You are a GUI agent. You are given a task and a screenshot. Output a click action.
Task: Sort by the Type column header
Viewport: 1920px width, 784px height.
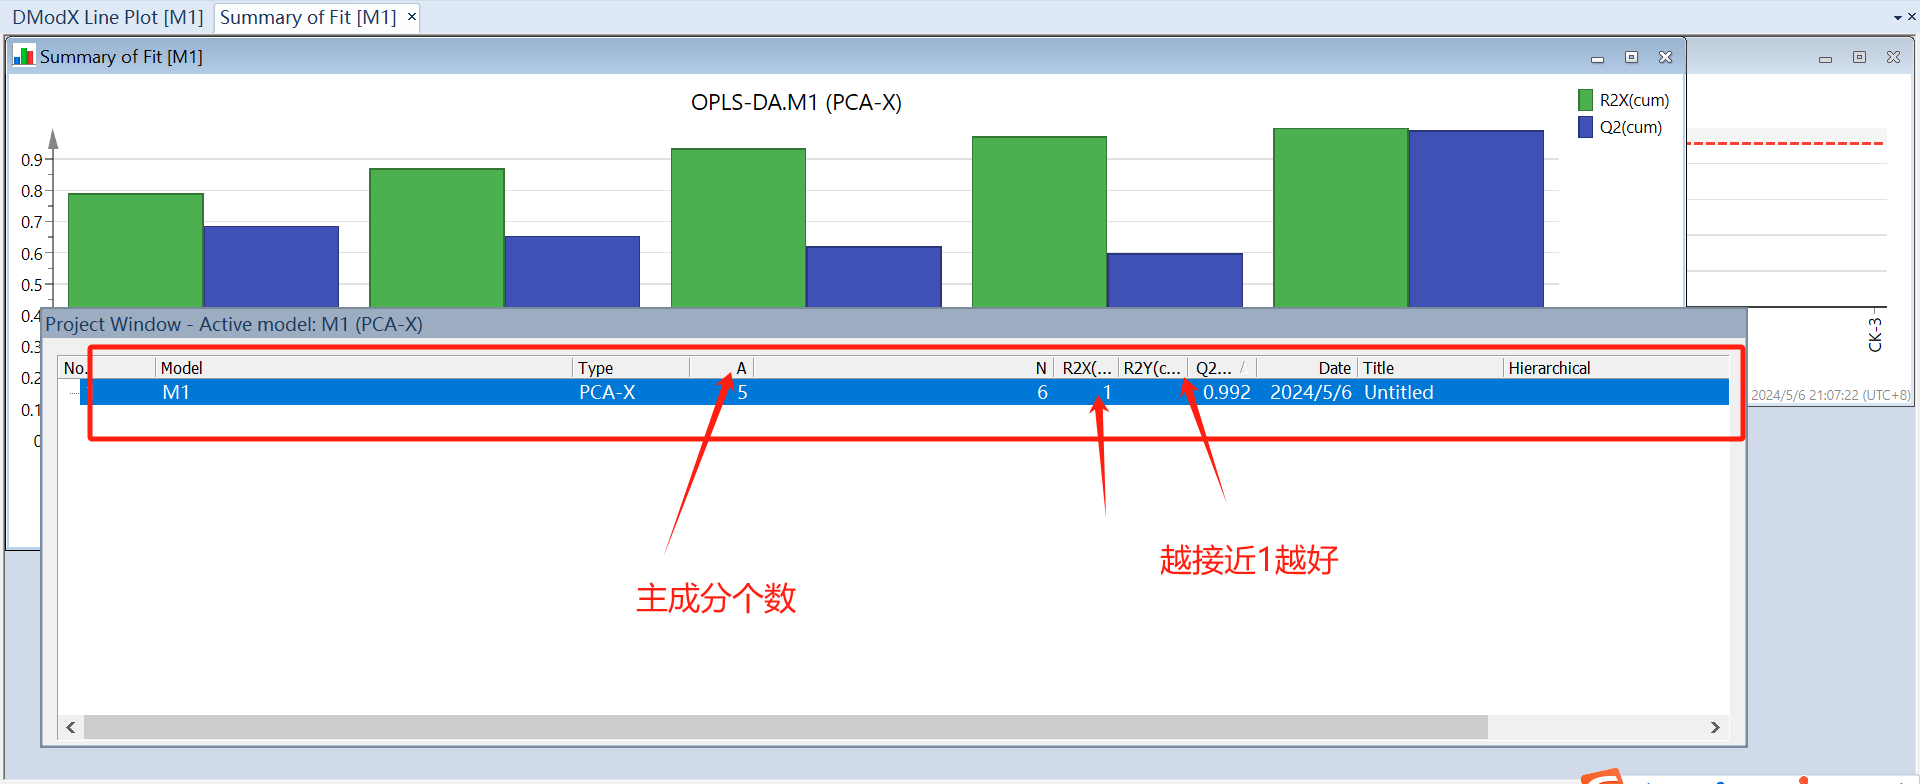coord(630,368)
